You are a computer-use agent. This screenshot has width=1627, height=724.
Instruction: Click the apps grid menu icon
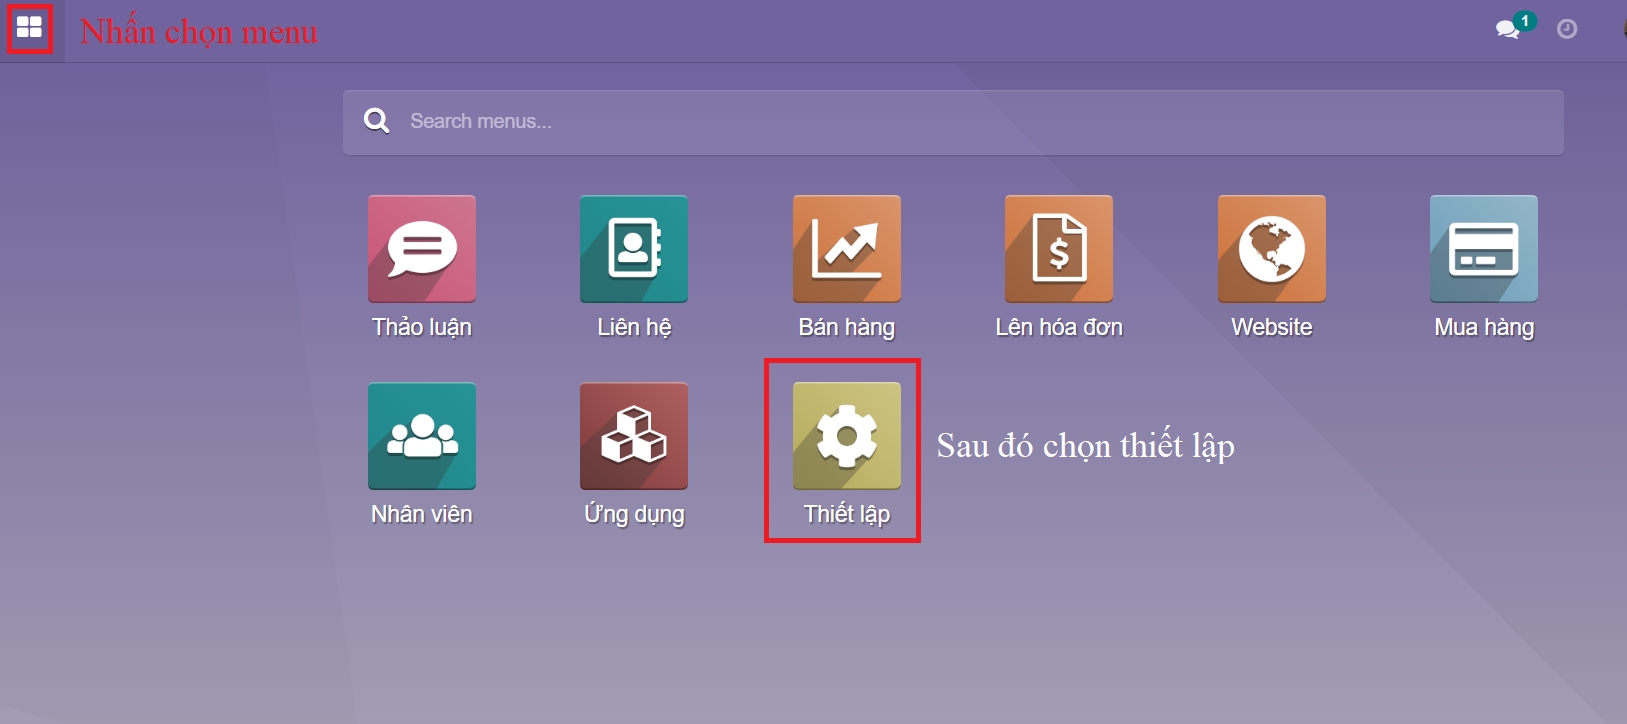click(29, 28)
